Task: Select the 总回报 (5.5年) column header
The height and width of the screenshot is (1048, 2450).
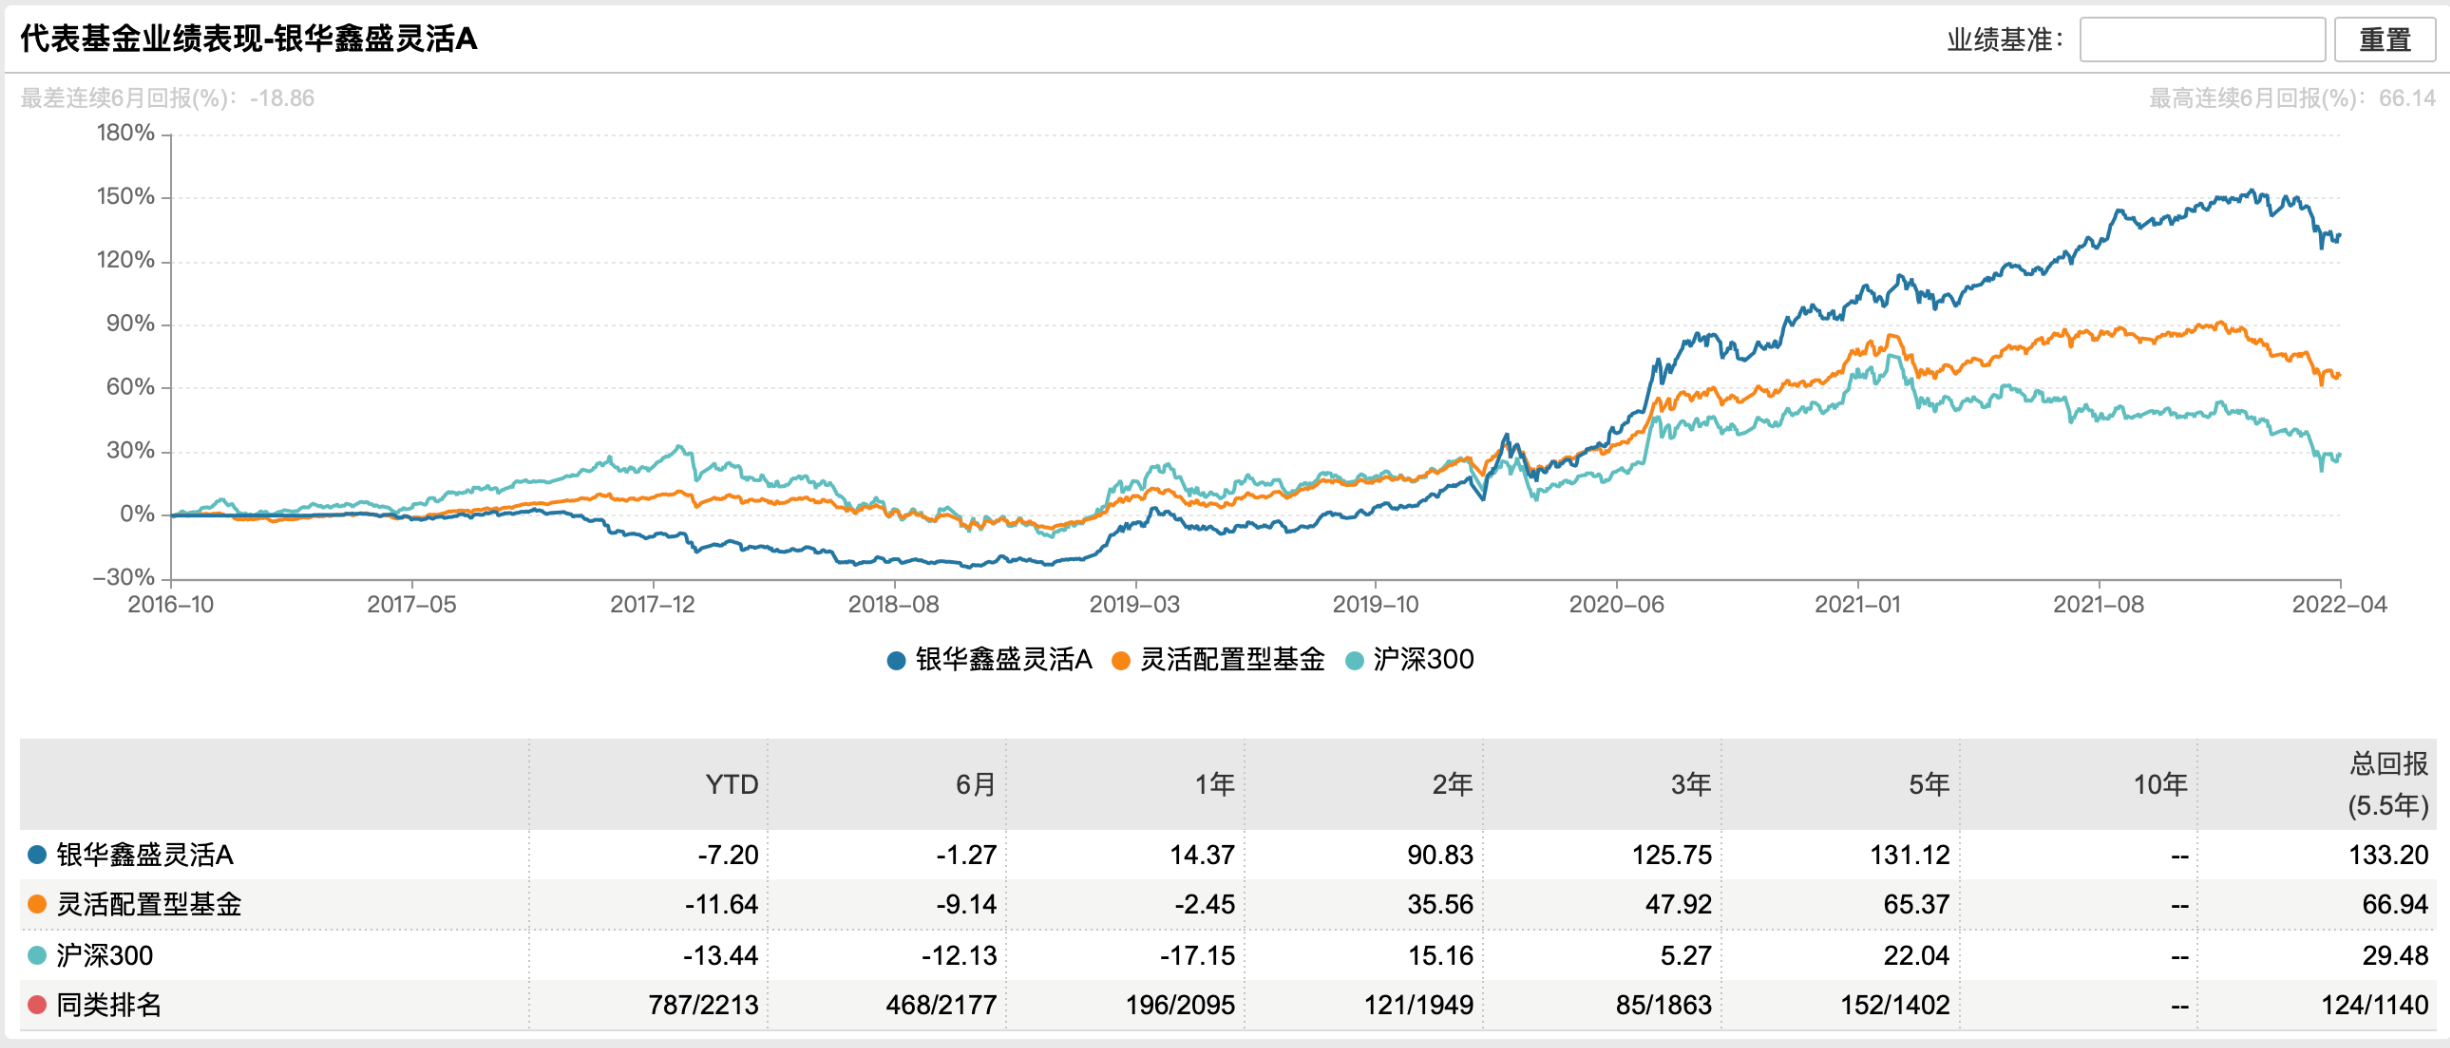Action: (2387, 785)
